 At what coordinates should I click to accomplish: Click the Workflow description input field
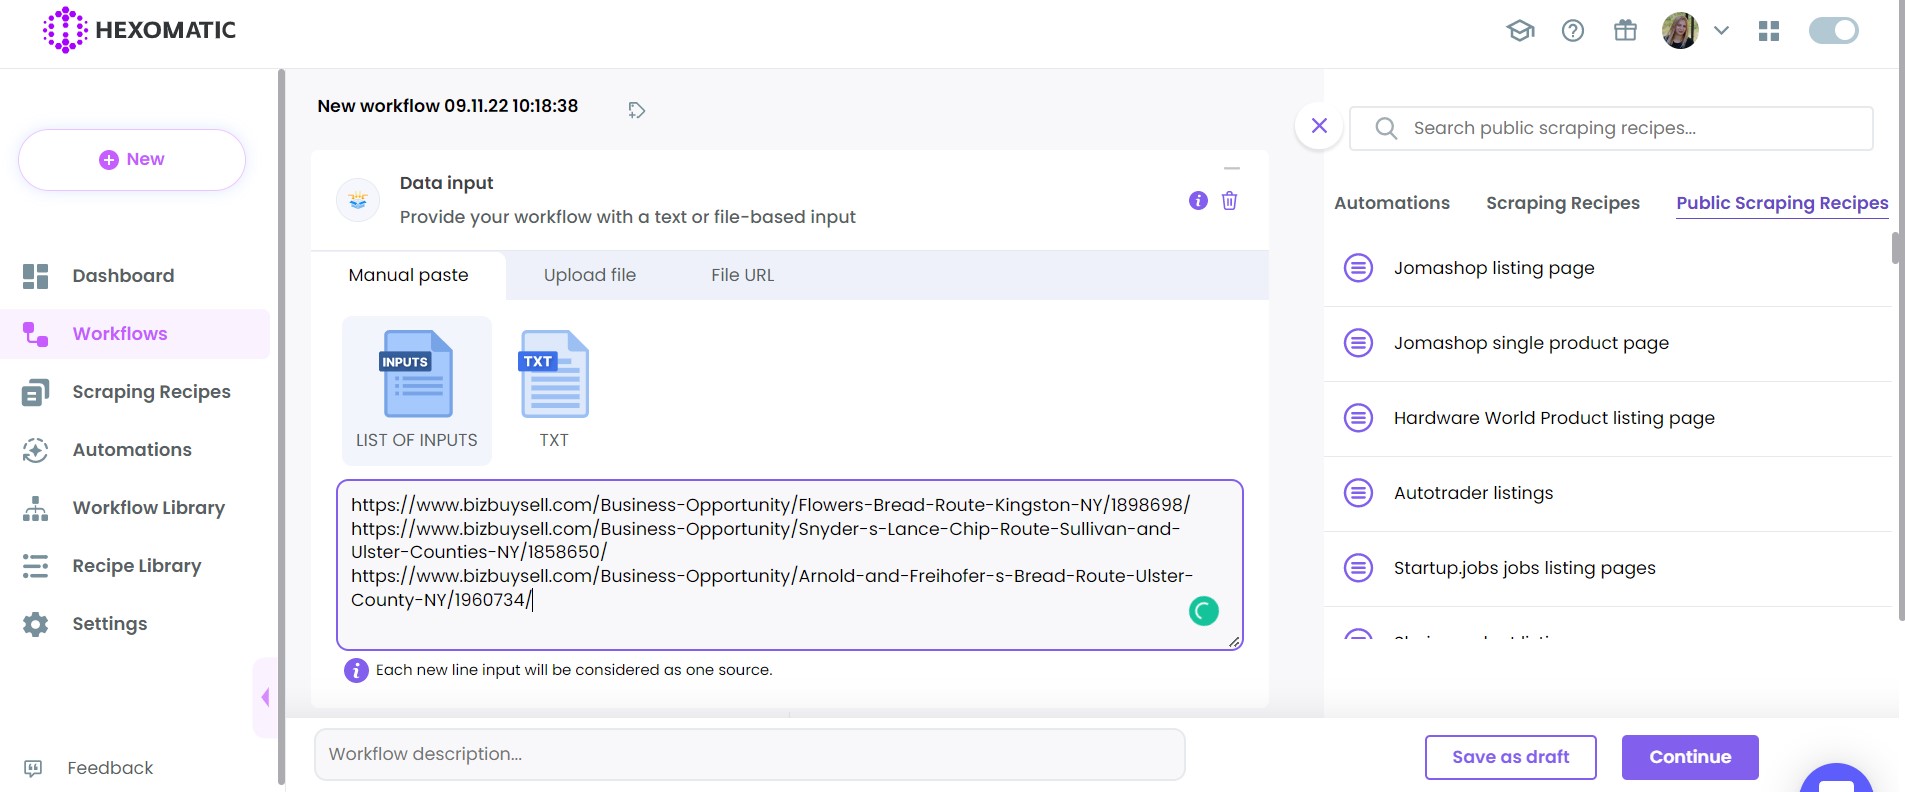pyautogui.click(x=749, y=754)
